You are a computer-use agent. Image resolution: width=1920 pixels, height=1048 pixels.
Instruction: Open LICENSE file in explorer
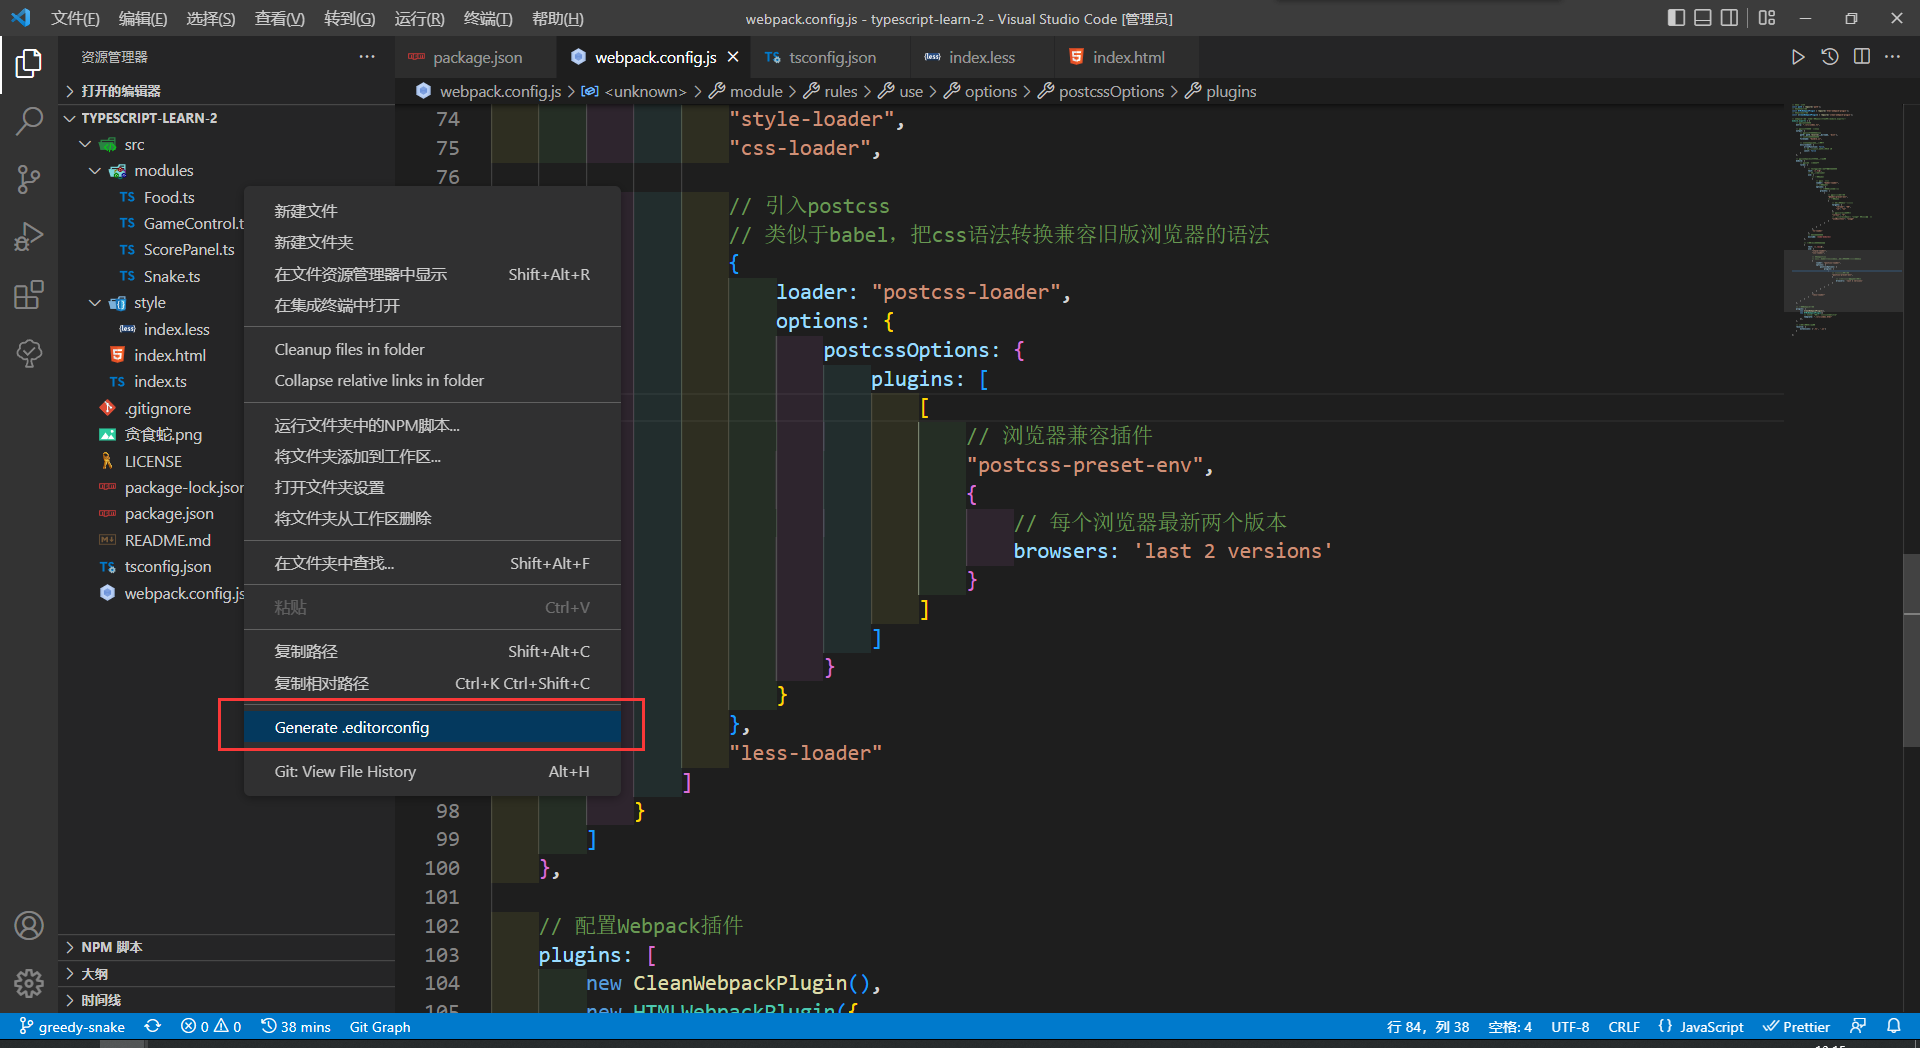click(x=153, y=461)
